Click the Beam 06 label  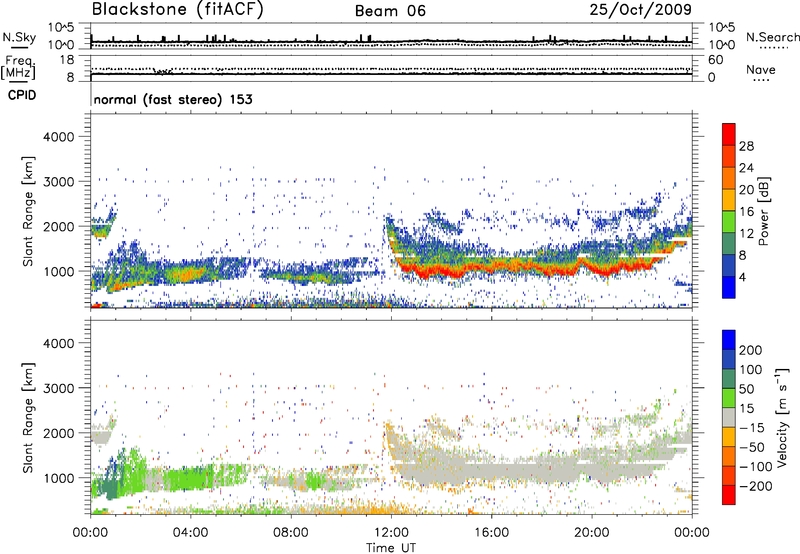coord(390,11)
